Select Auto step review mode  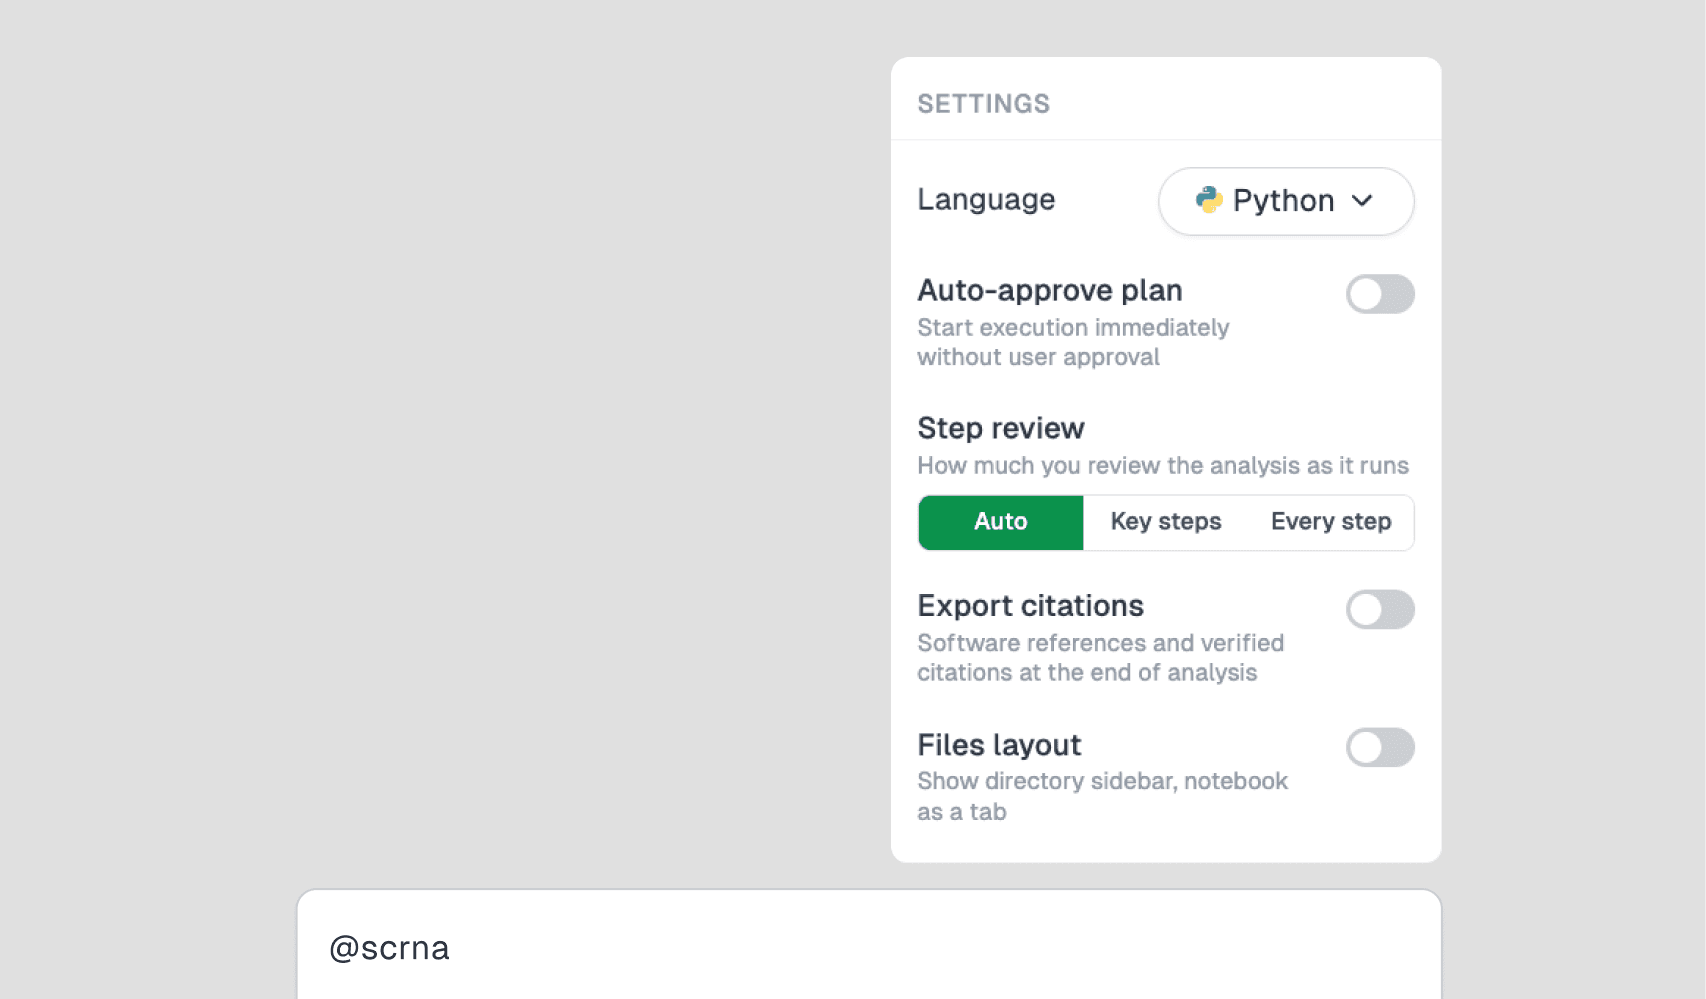[x=1001, y=522]
